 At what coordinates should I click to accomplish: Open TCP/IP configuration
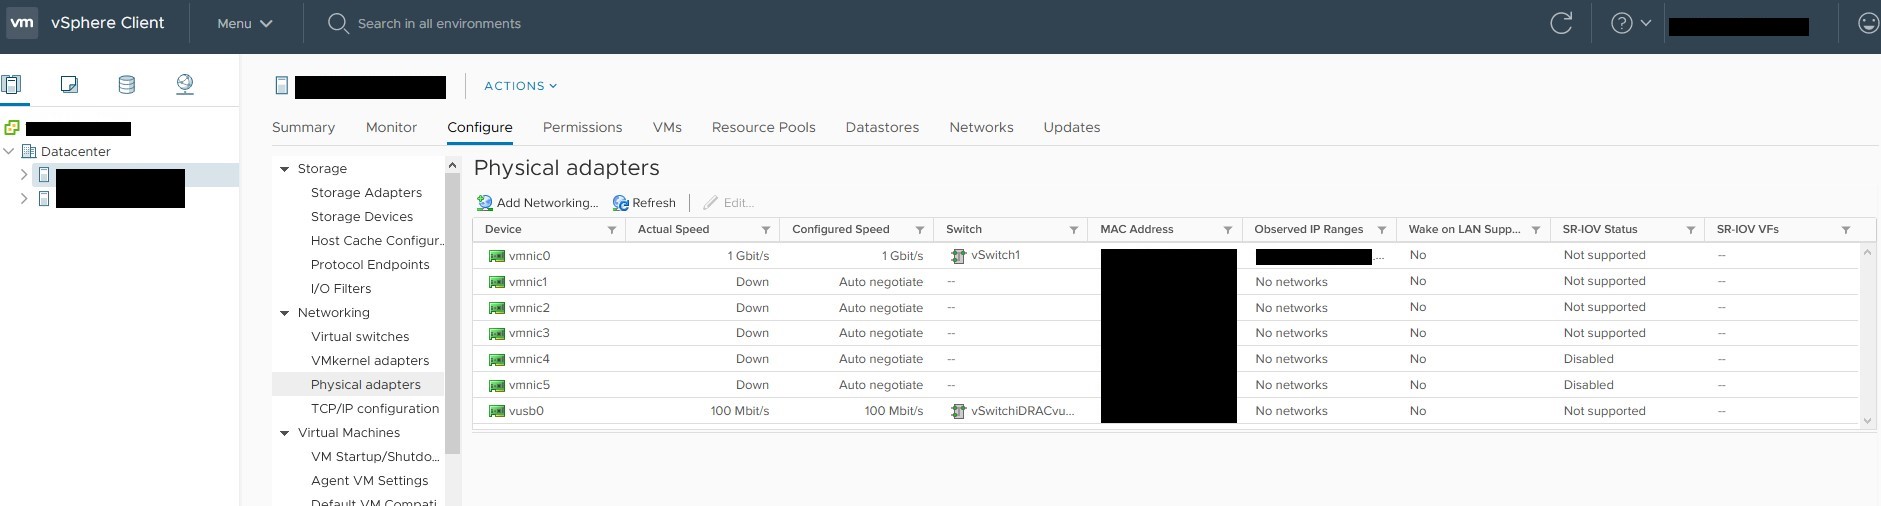tap(375, 408)
